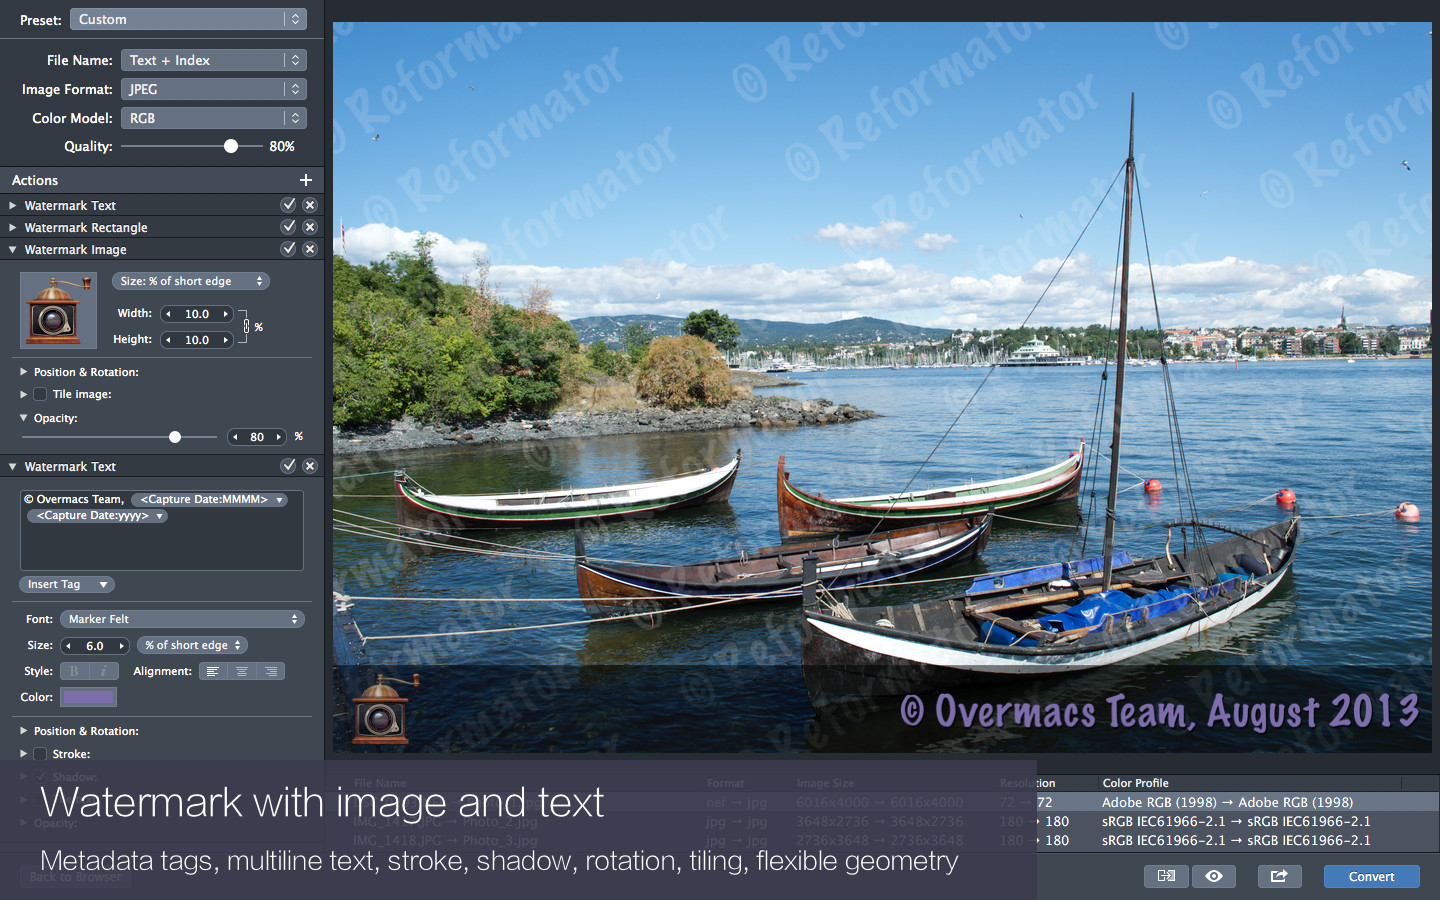Image resolution: width=1440 pixels, height=900 pixels.
Task: Open the purple text Color swatch
Action: click(89, 697)
